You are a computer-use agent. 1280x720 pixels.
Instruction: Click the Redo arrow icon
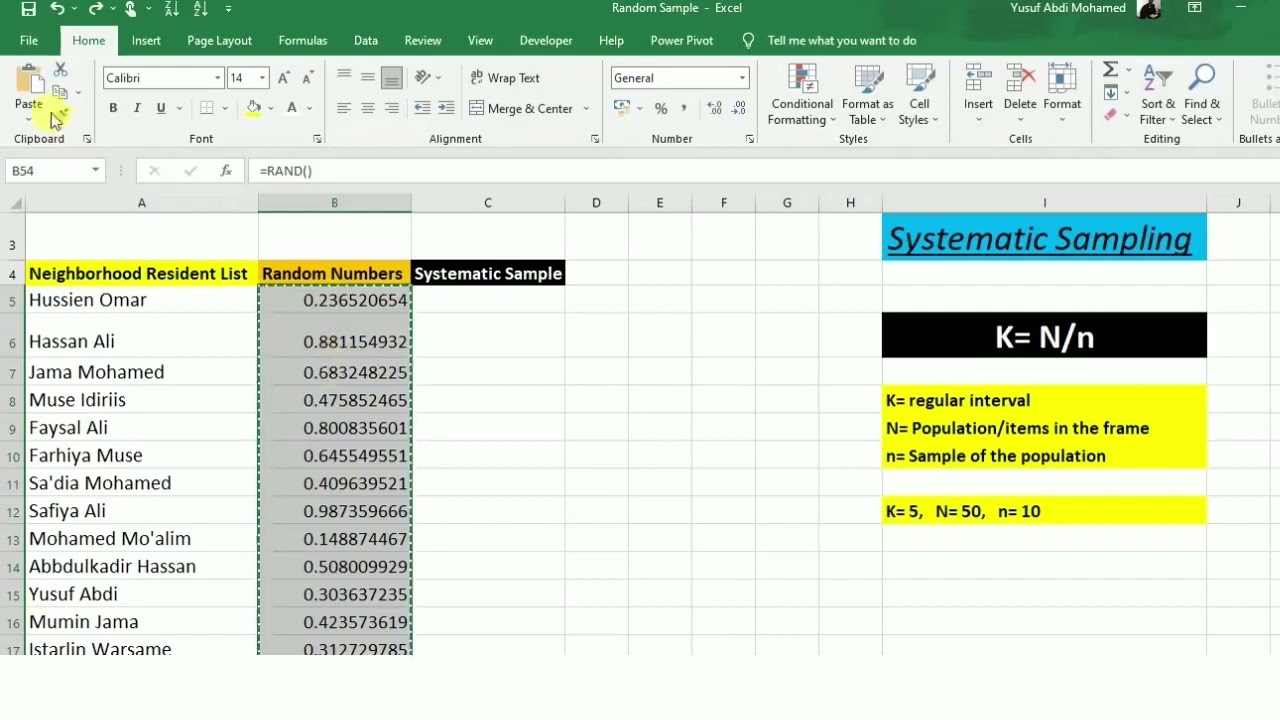[95, 9]
